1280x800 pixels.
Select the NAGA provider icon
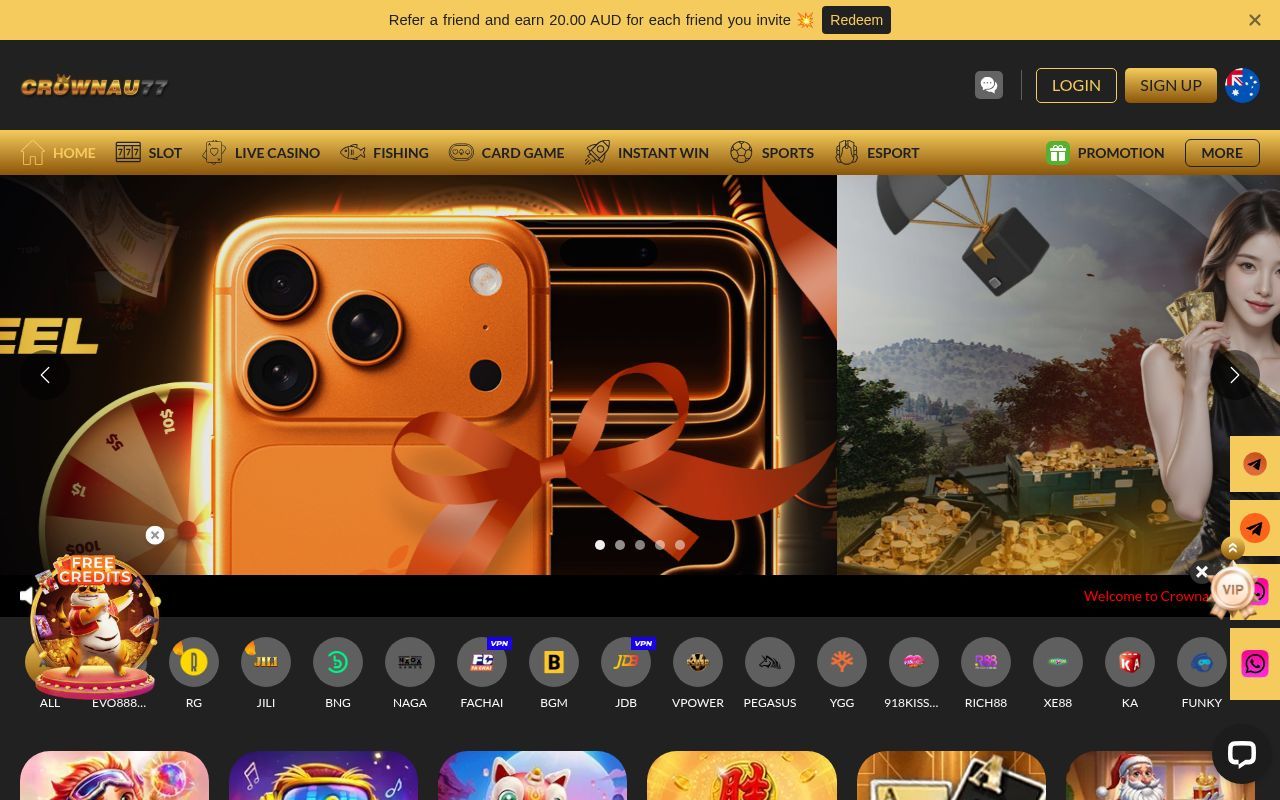(x=410, y=662)
